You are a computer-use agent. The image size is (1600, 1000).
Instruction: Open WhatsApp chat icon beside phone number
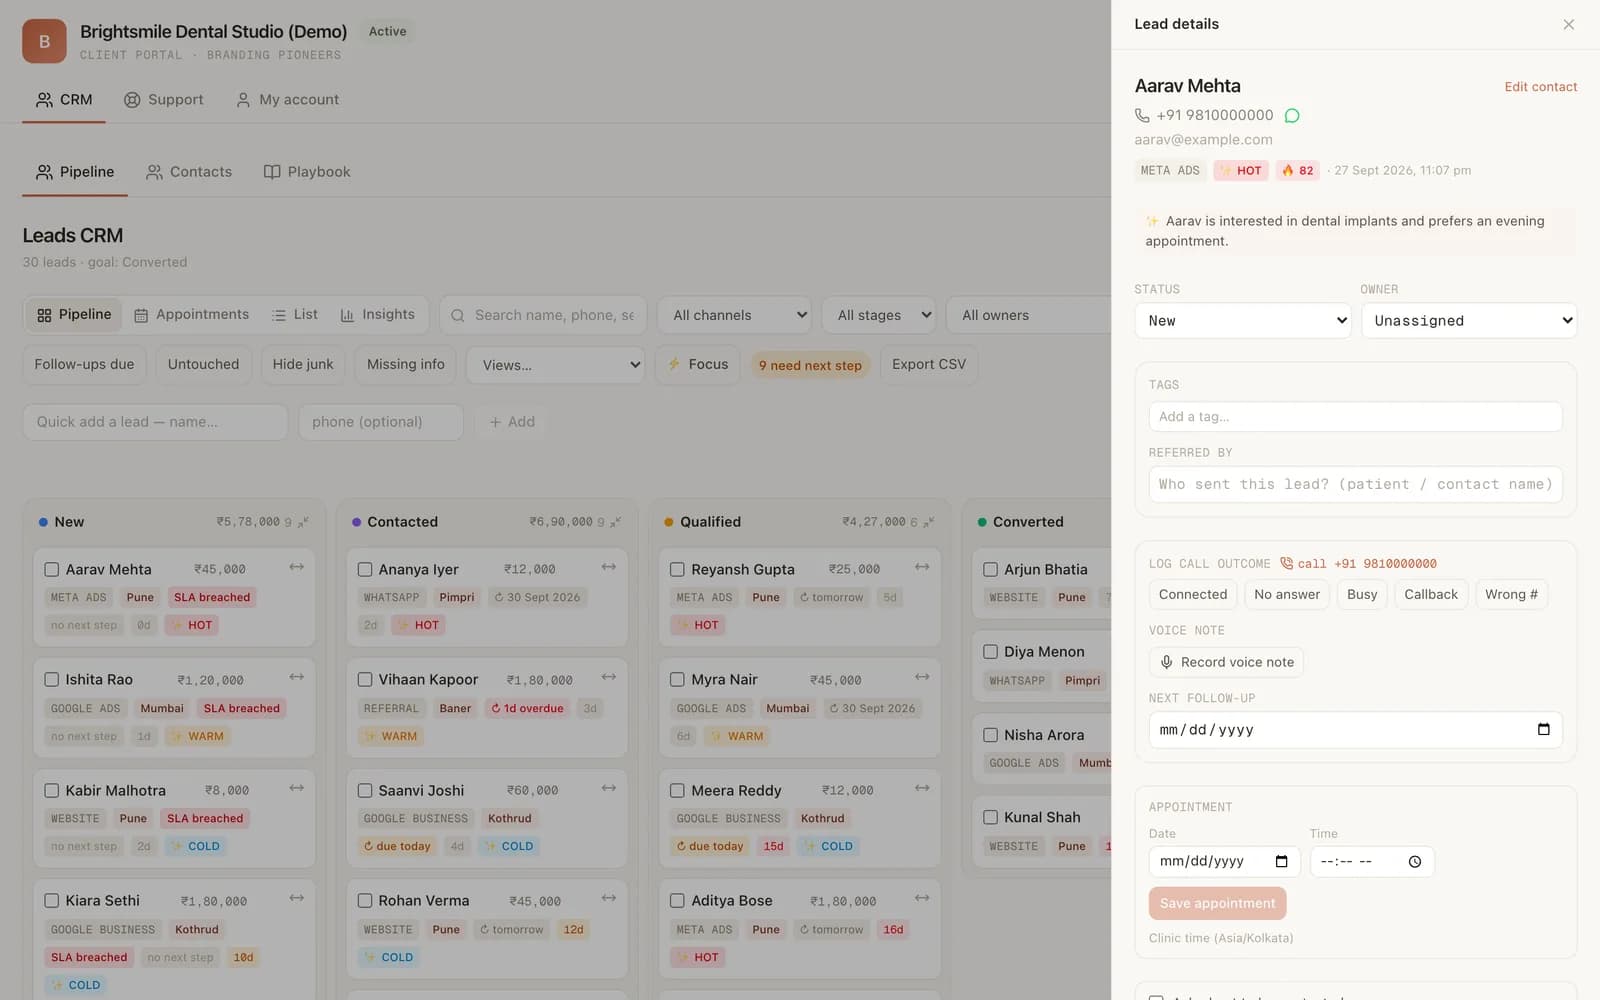(1292, 116)
